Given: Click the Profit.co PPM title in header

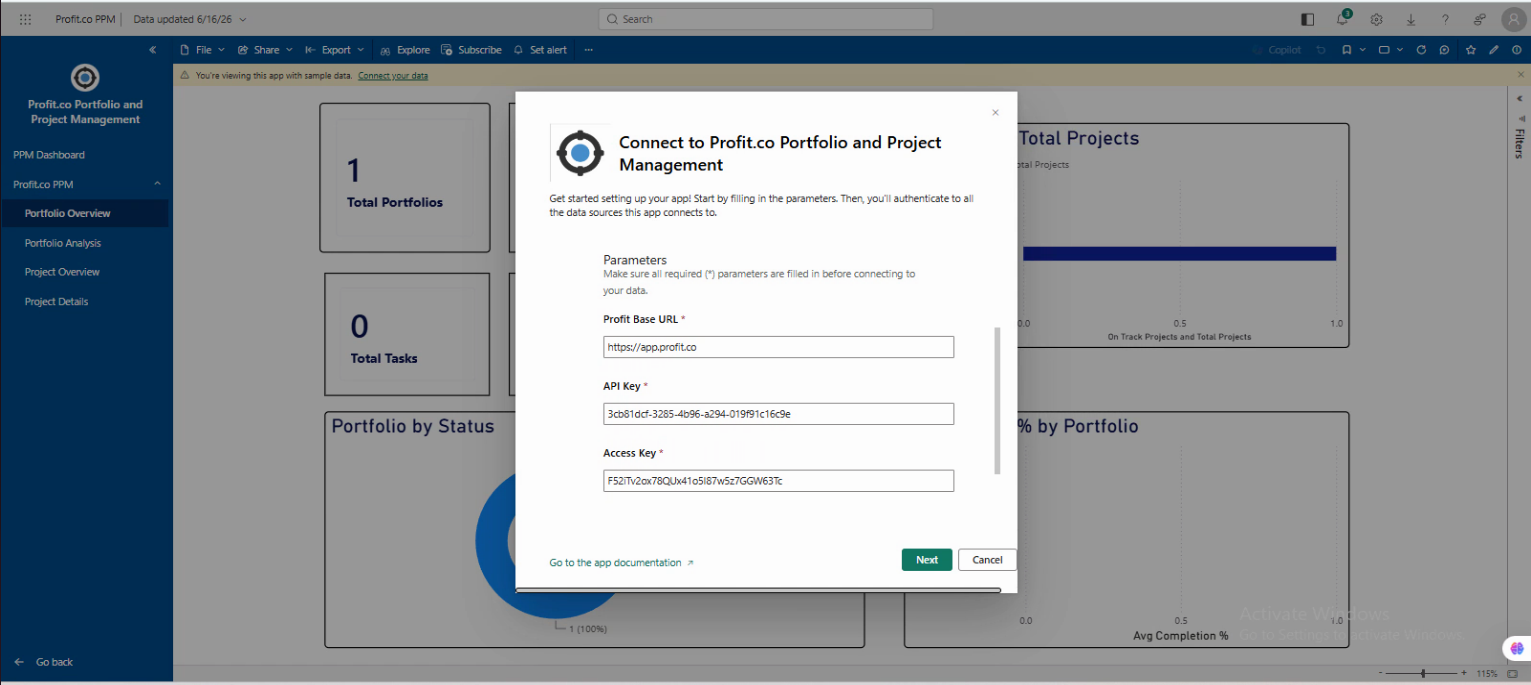Looking at the screenshot, I should coord(85,19).
